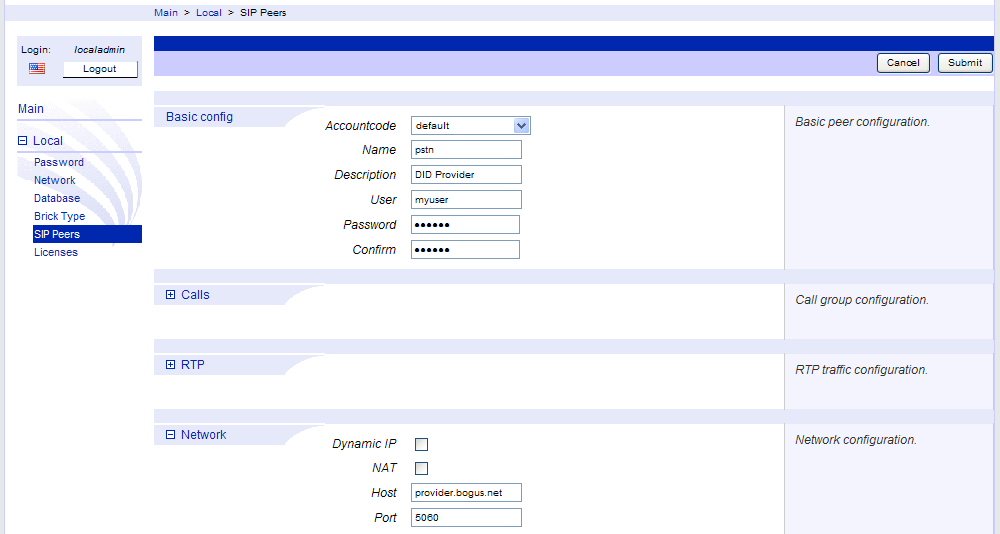Screen dimensions: 1000x534
Task: Open Licenses page in sidebar
Action: coord(56,252)
